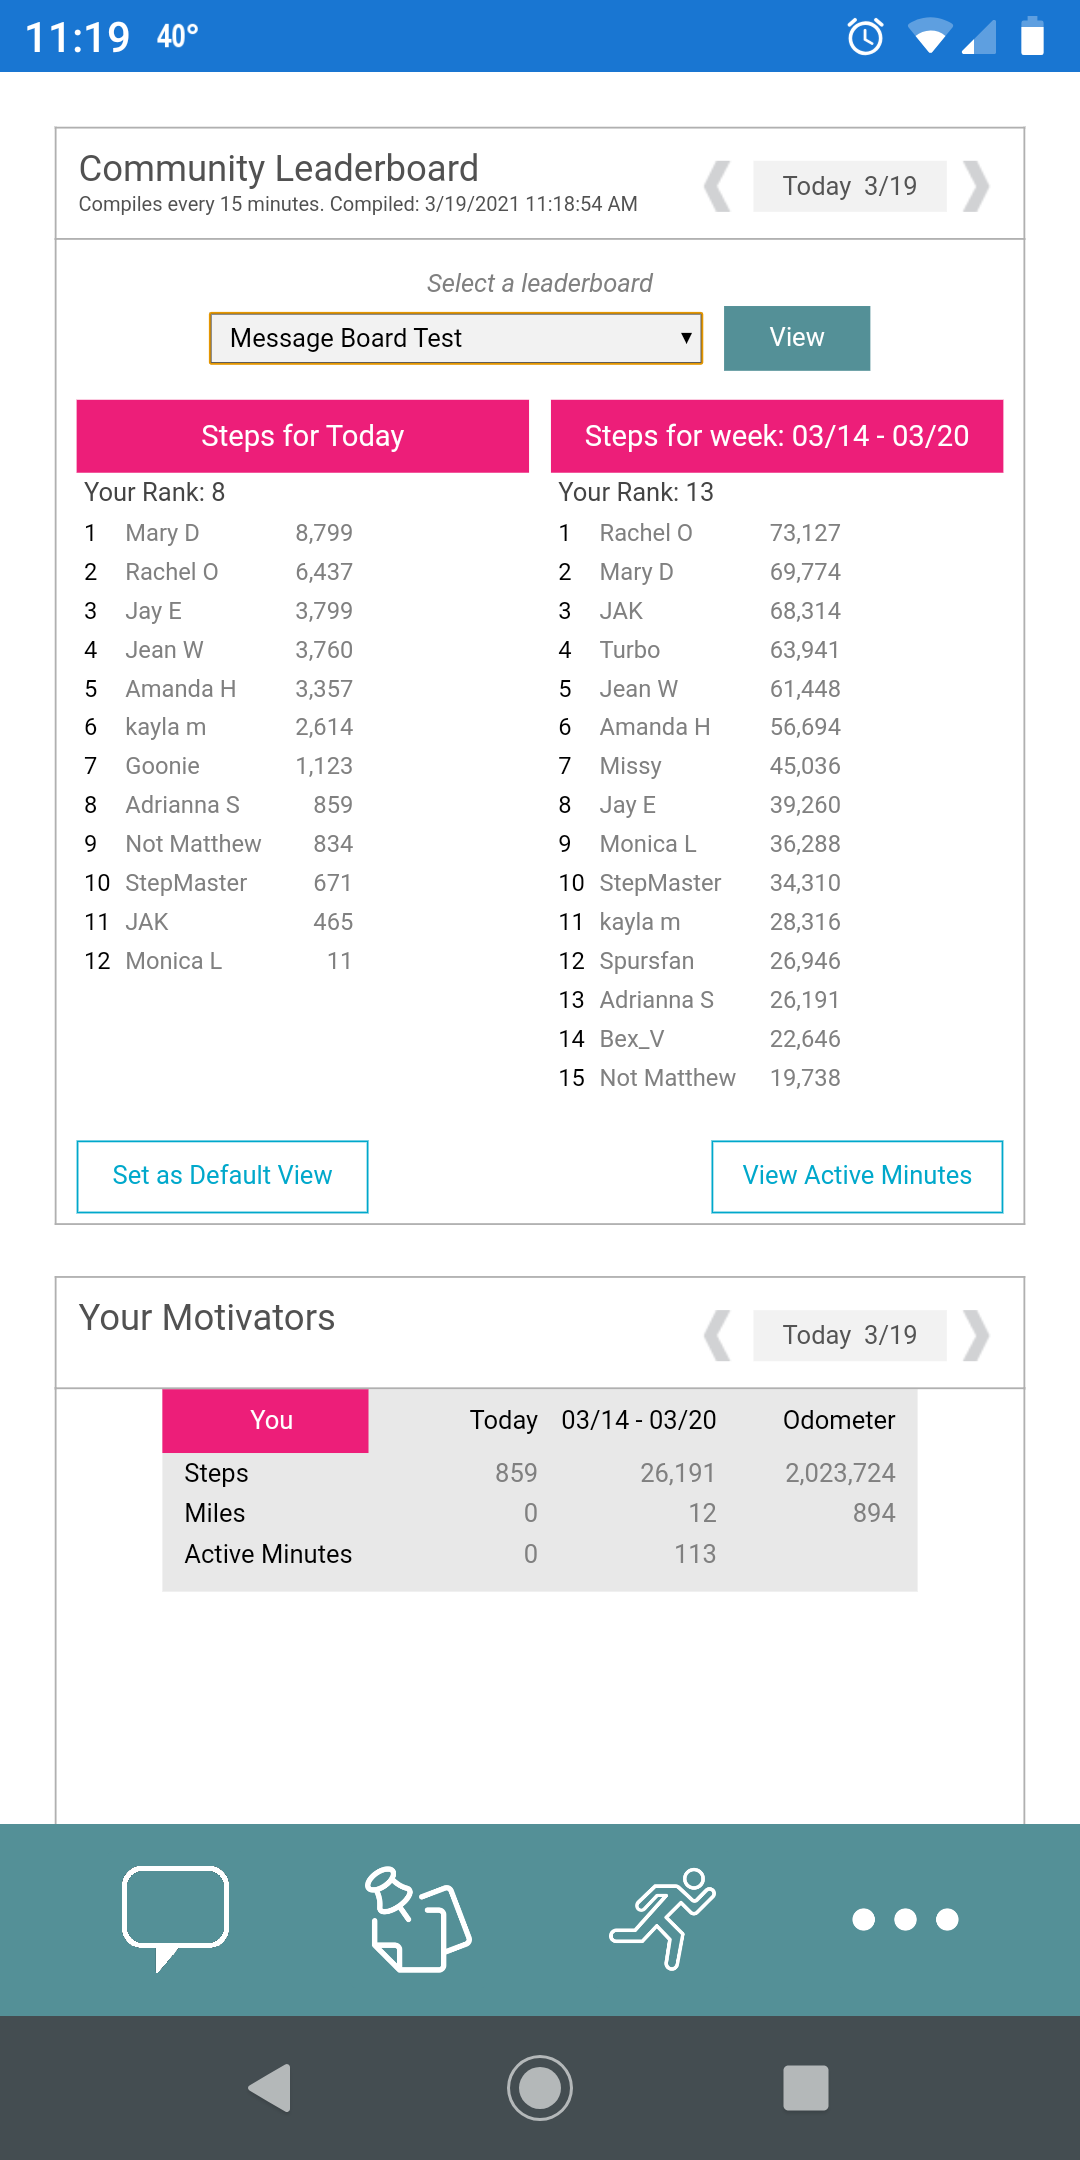Image resolution: width=1080 pixels, height=2160 pixels.
Task: Expand the Message Board Test dropdown
Action: tap(456, 338)
